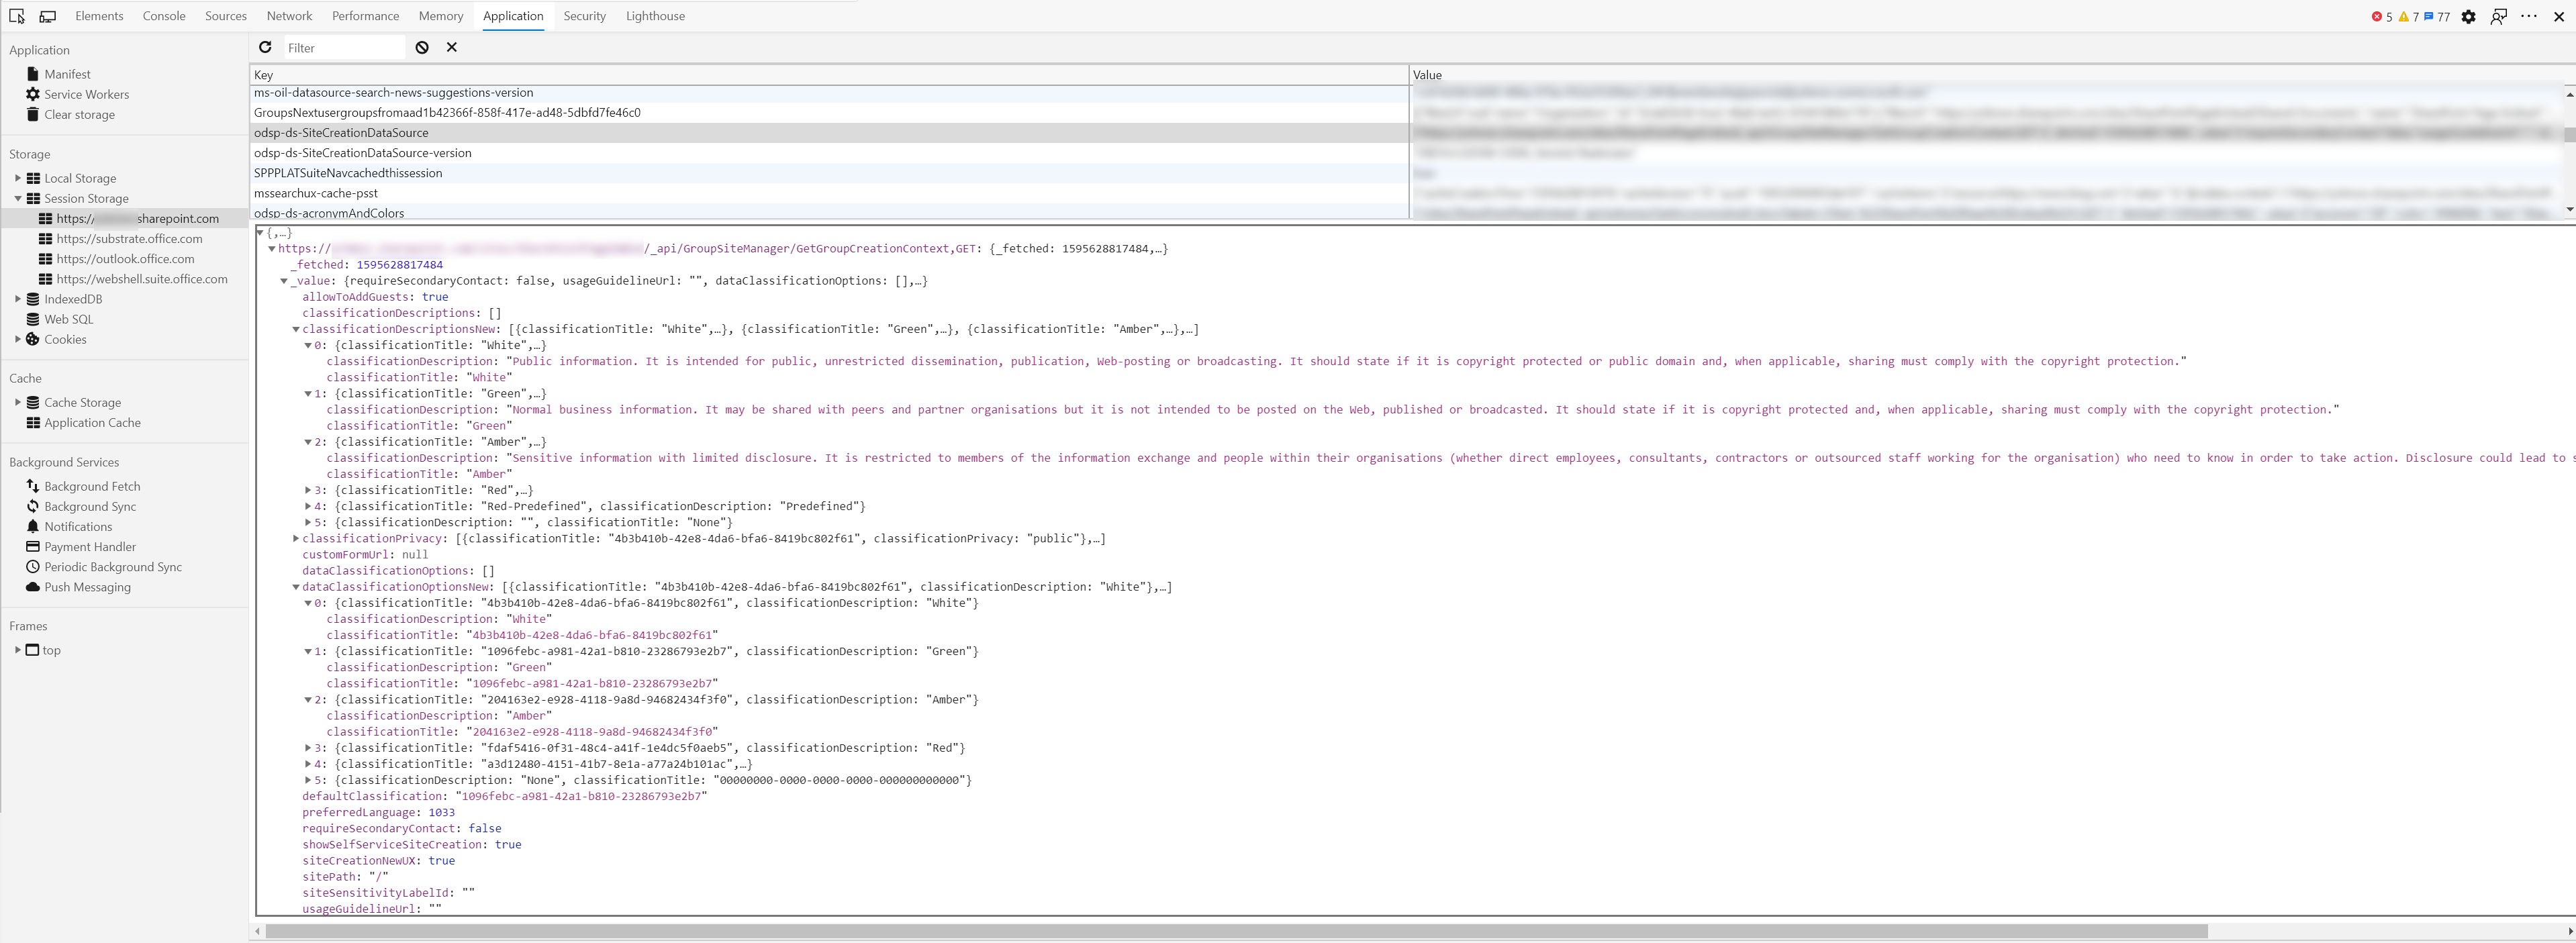Collapse the Session Storage tree node
This screenshot has width=2576, height=943.
pyautogui.click(x=18, y=198)
